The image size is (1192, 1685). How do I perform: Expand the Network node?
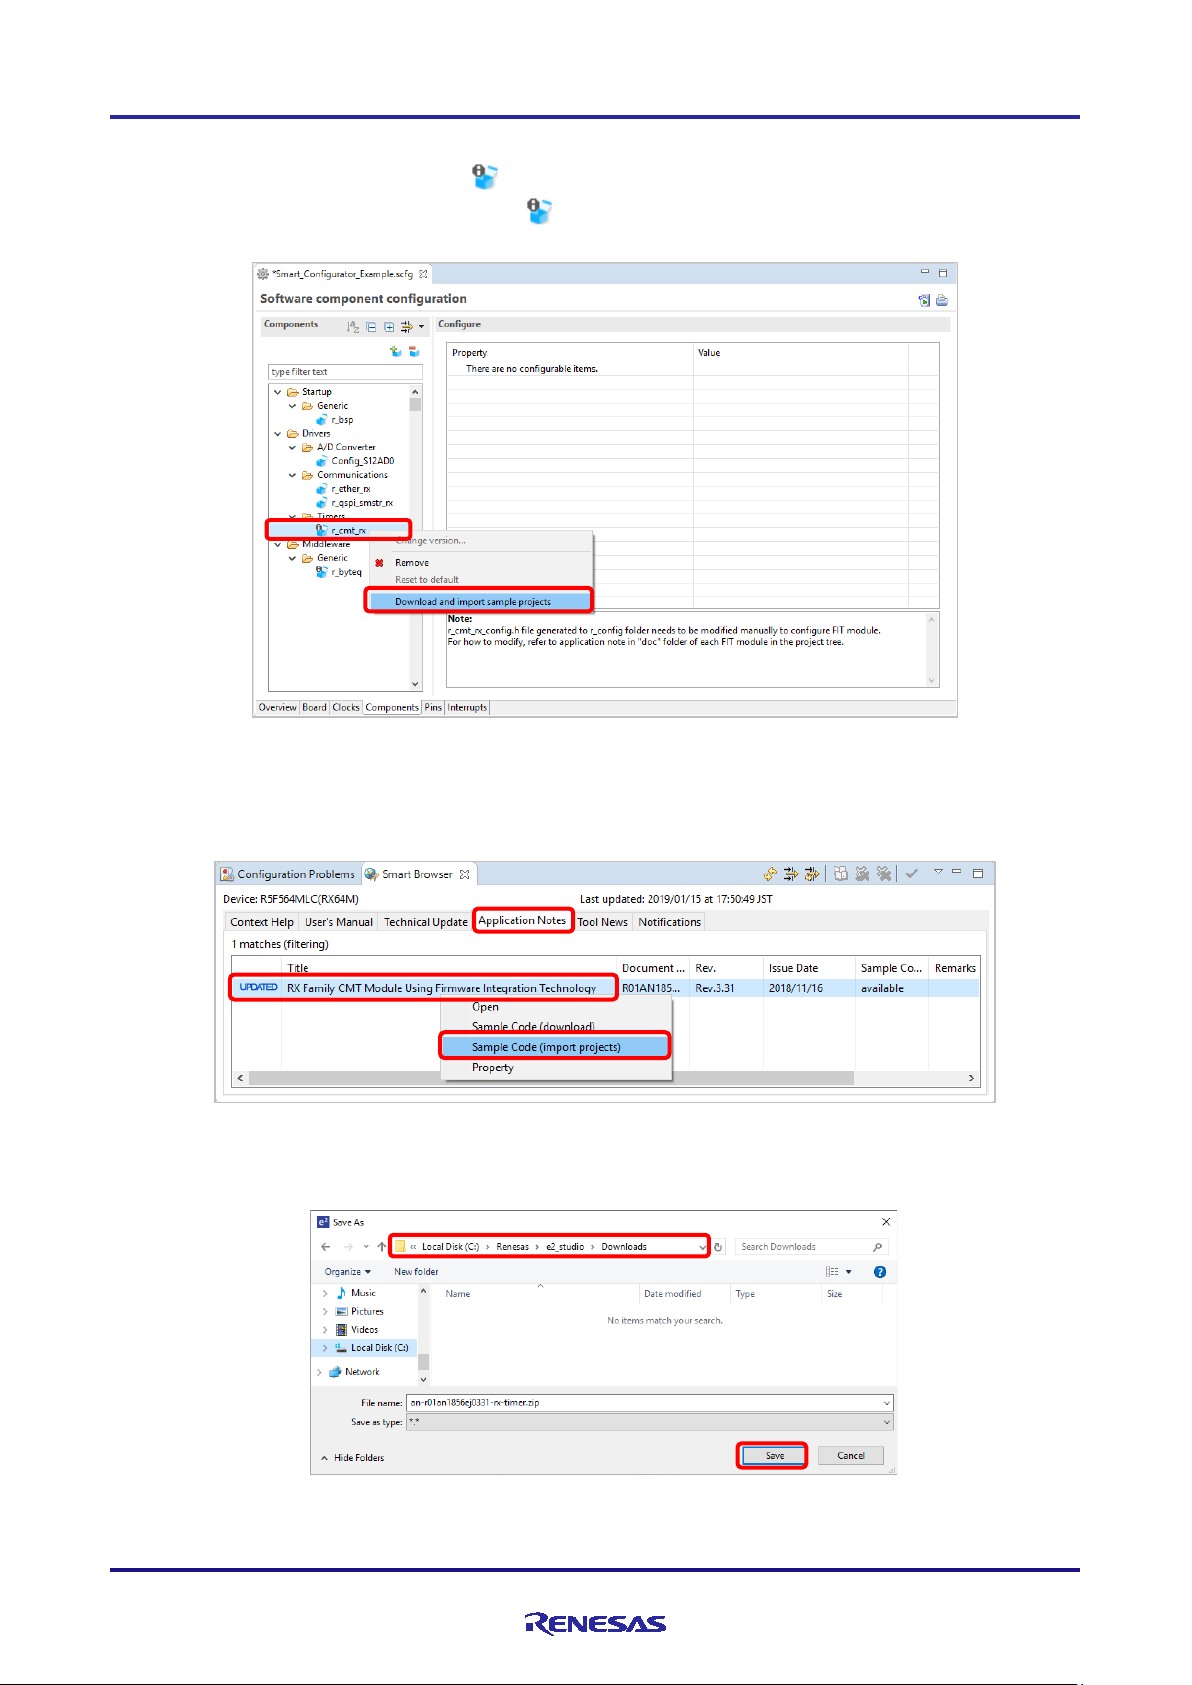320,1373
